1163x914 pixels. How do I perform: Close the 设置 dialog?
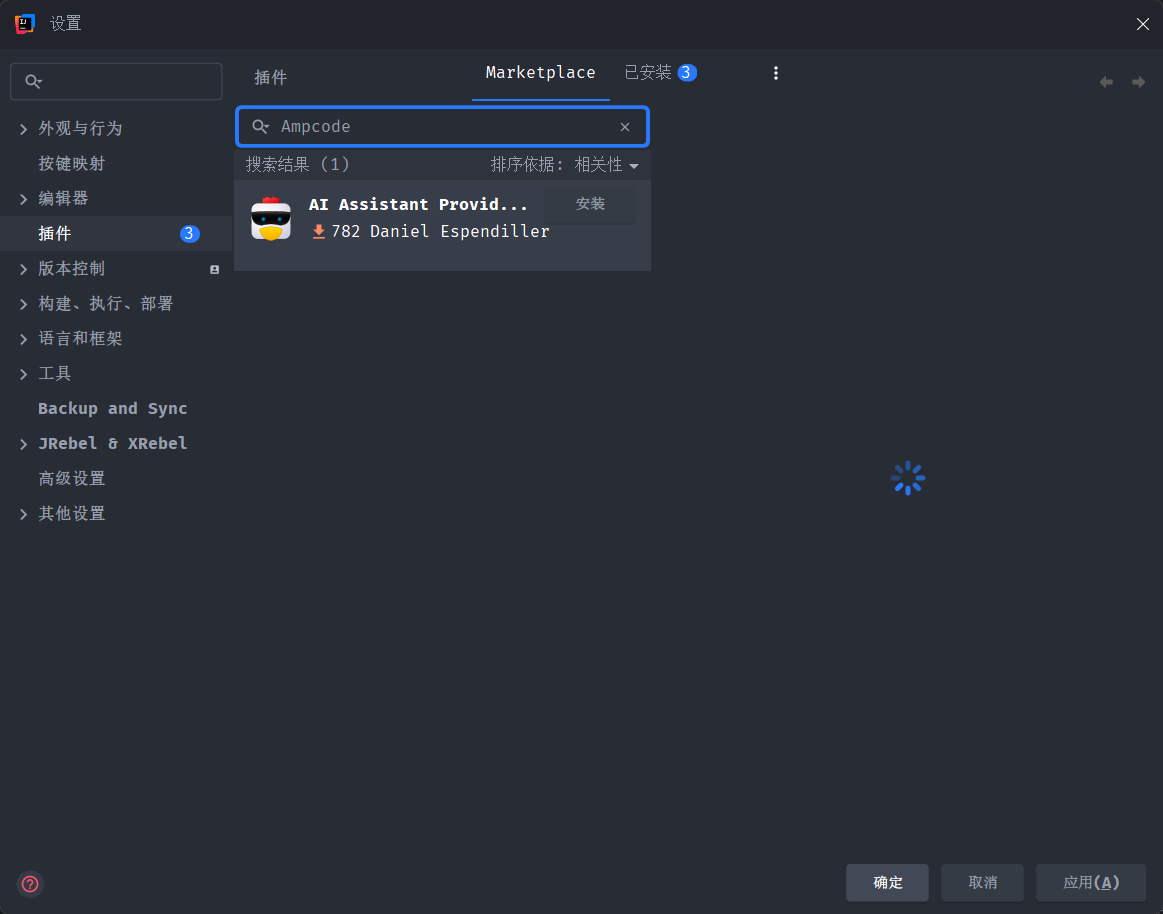click(1142, 24)
